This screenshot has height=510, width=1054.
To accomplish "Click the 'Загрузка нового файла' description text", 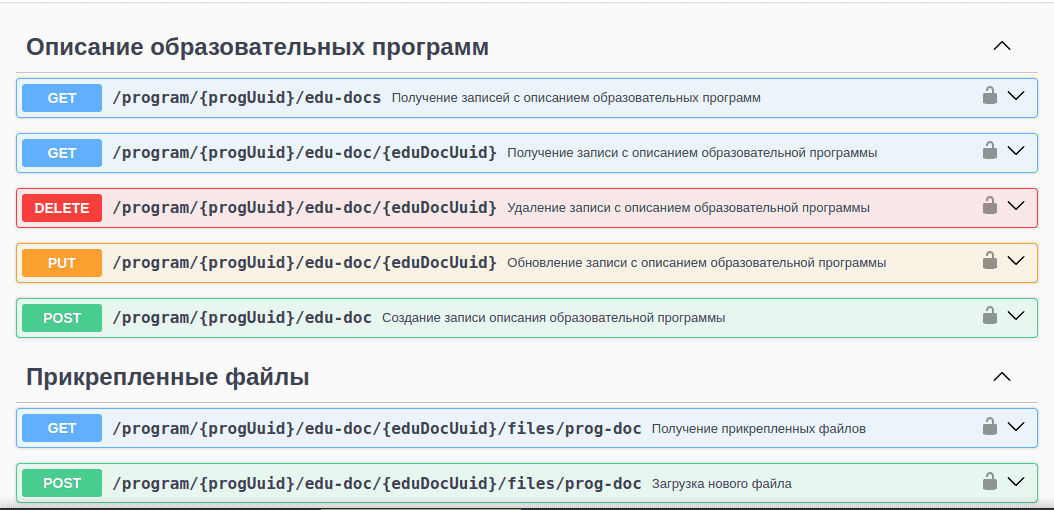I will click(x=721, y=484).
